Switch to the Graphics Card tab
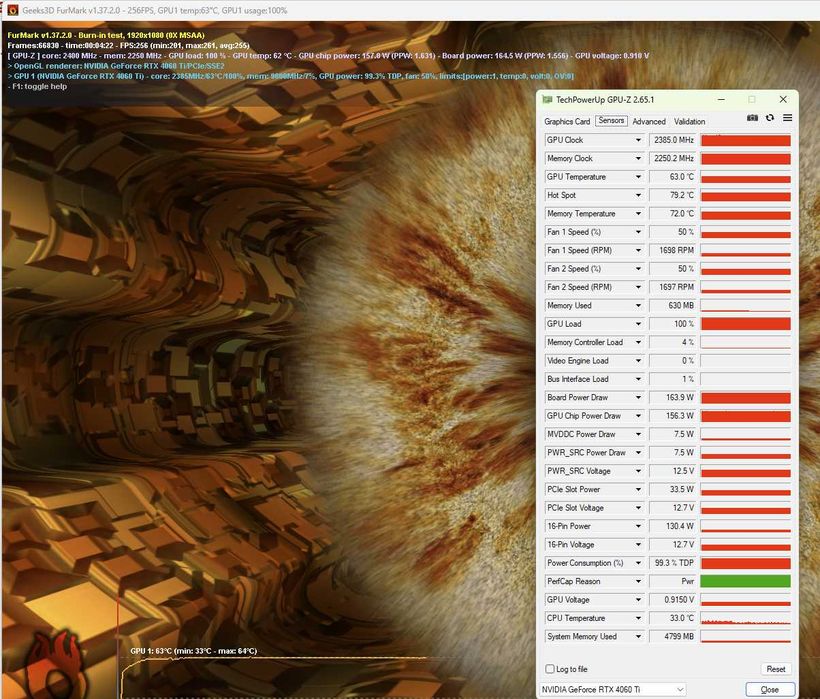 coord(567,121)
